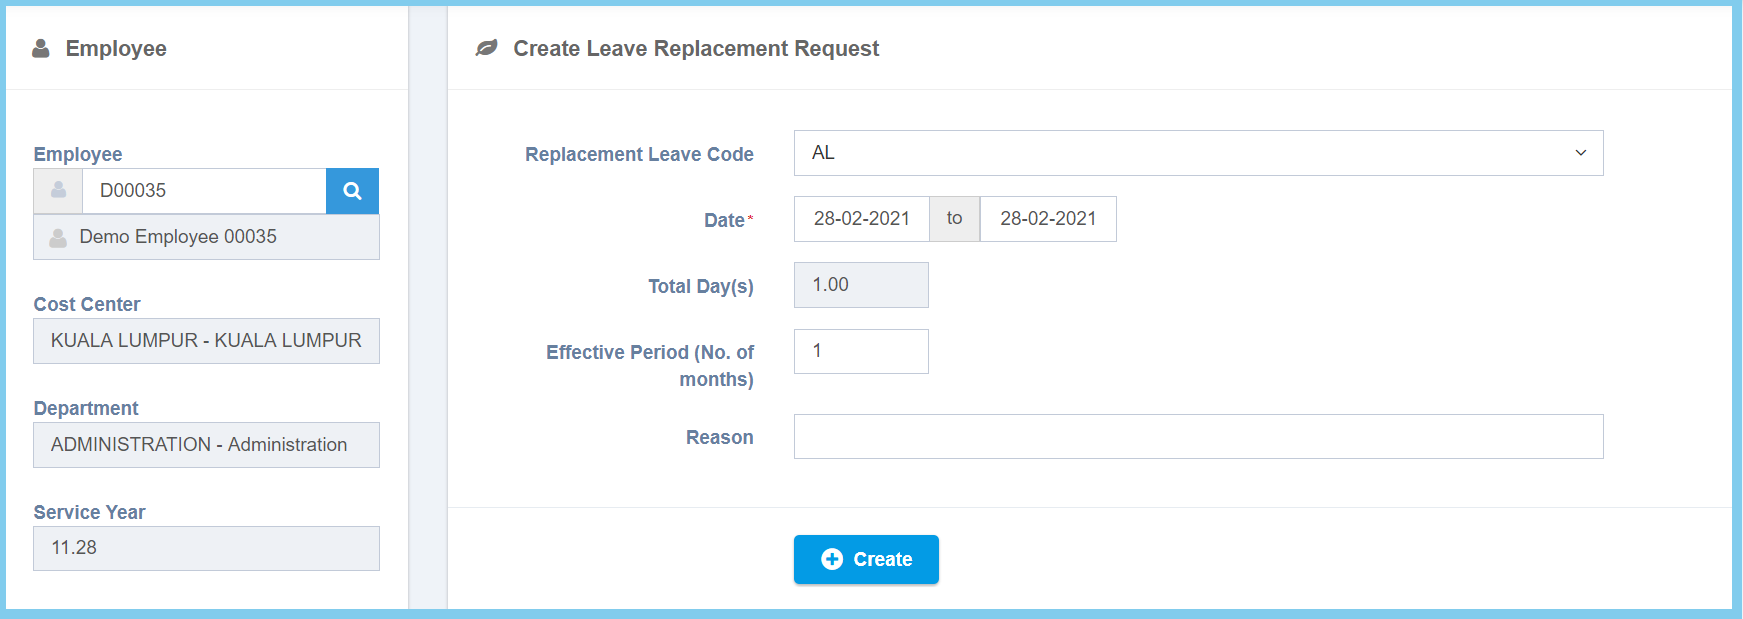1743x619 pixels.
Task: Click the Cost Center field
Action: pos(206,341)
